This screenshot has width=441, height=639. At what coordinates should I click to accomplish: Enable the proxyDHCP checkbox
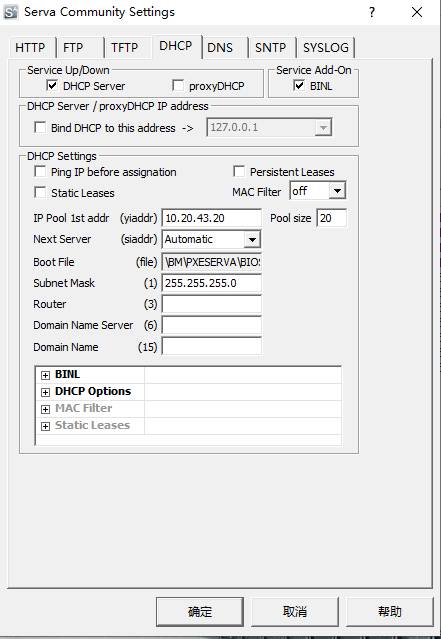pos(178,86)
